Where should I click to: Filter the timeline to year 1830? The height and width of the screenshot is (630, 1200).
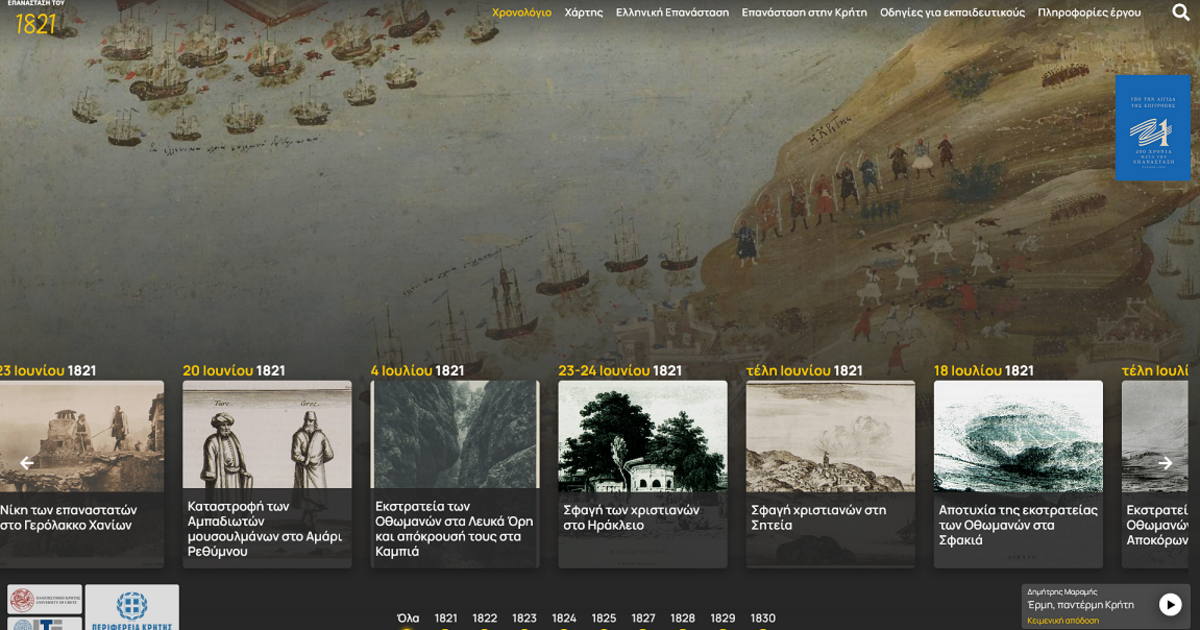(x=763, y=618)
